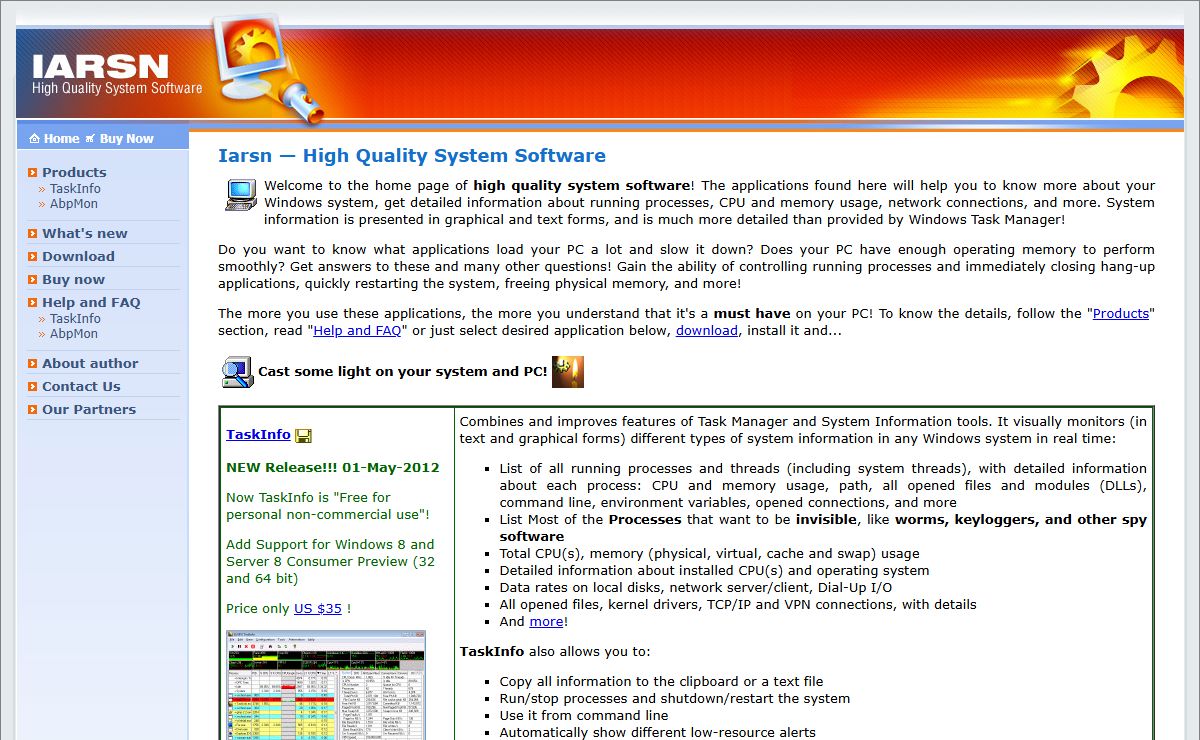
Task: Click "Detailed information about installed CPU(s)" bullet
Action: click(x=715, y=570)
